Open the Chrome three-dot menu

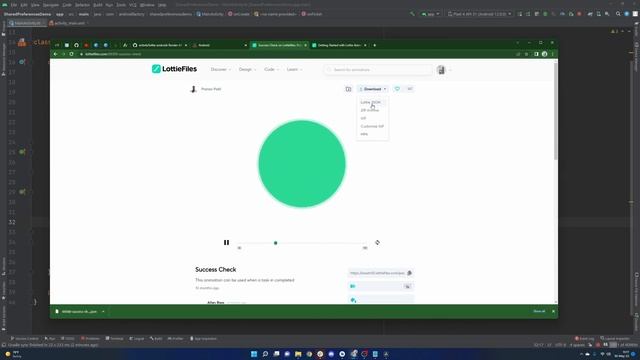553,54
